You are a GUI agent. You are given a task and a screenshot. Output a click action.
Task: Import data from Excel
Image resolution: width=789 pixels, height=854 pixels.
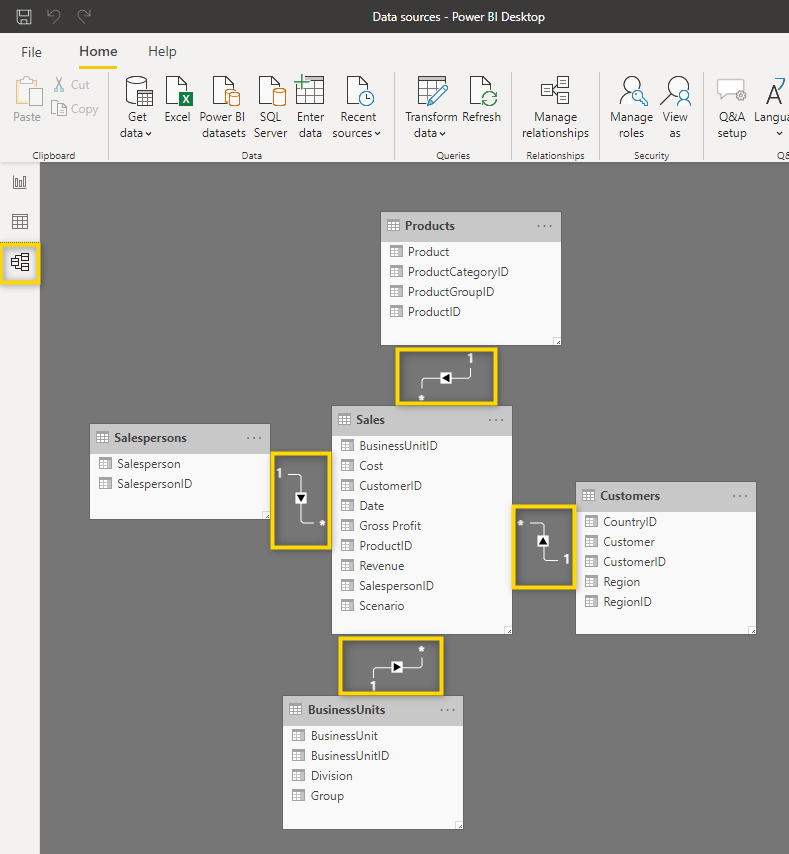pos(178,100)
